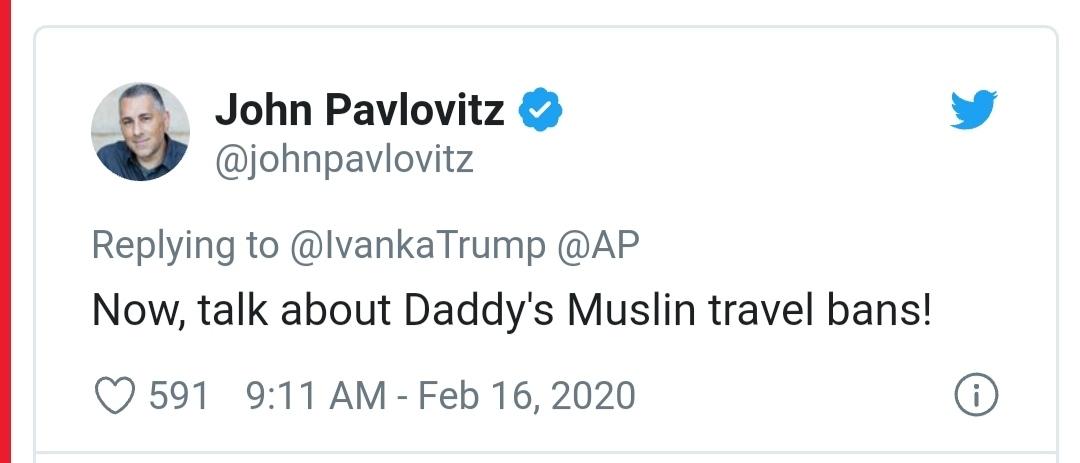Open John Pavlovitz's profile photo
The image size is (1080, 463).
point(140,131)
